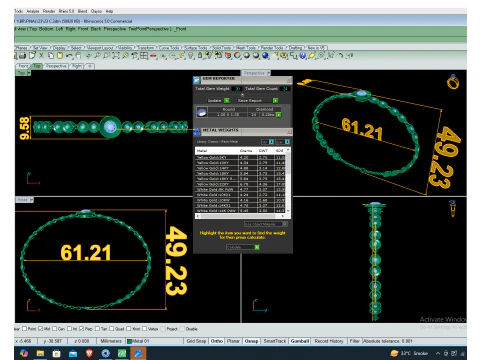Viewport: 480px width, 360px height.
Task: Toggle the Perp osnap checkbox
Action: click(82, 329)
